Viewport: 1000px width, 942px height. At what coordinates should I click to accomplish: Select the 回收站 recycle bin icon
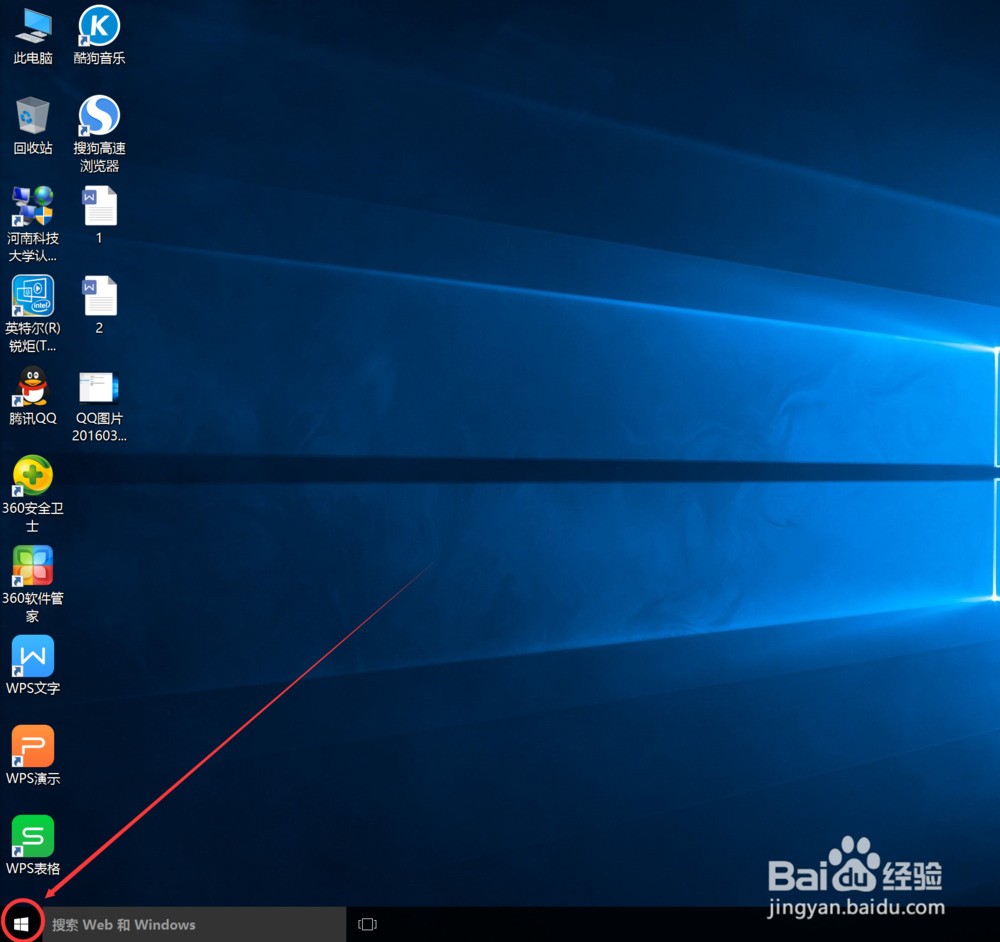(x=33, y=117)
